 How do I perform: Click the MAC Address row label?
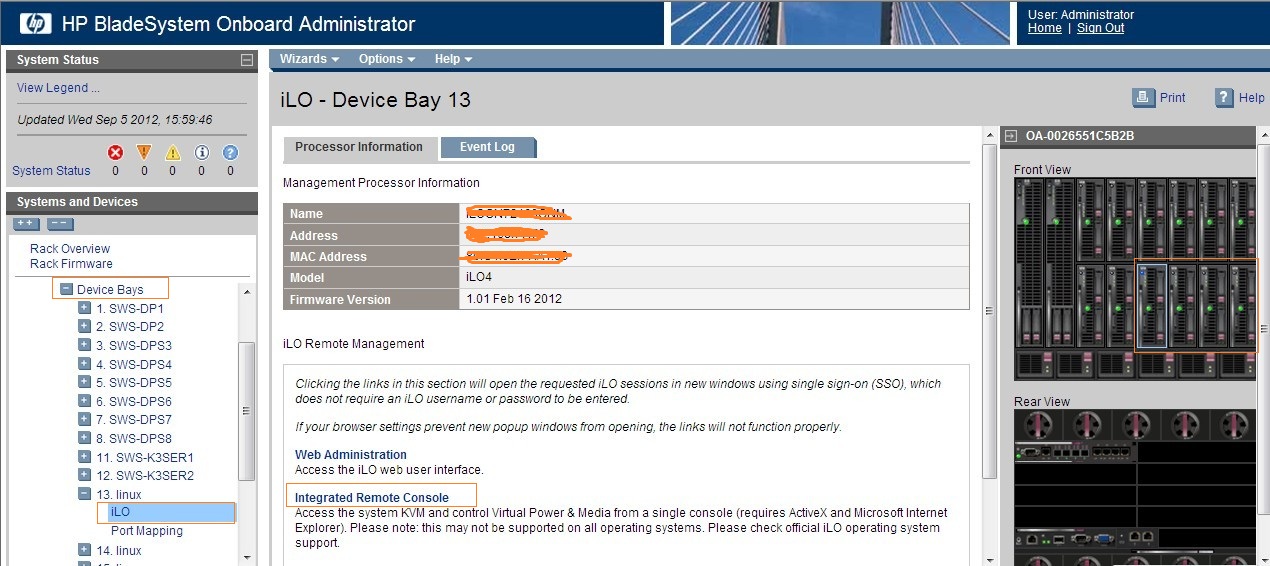[371, 257]
